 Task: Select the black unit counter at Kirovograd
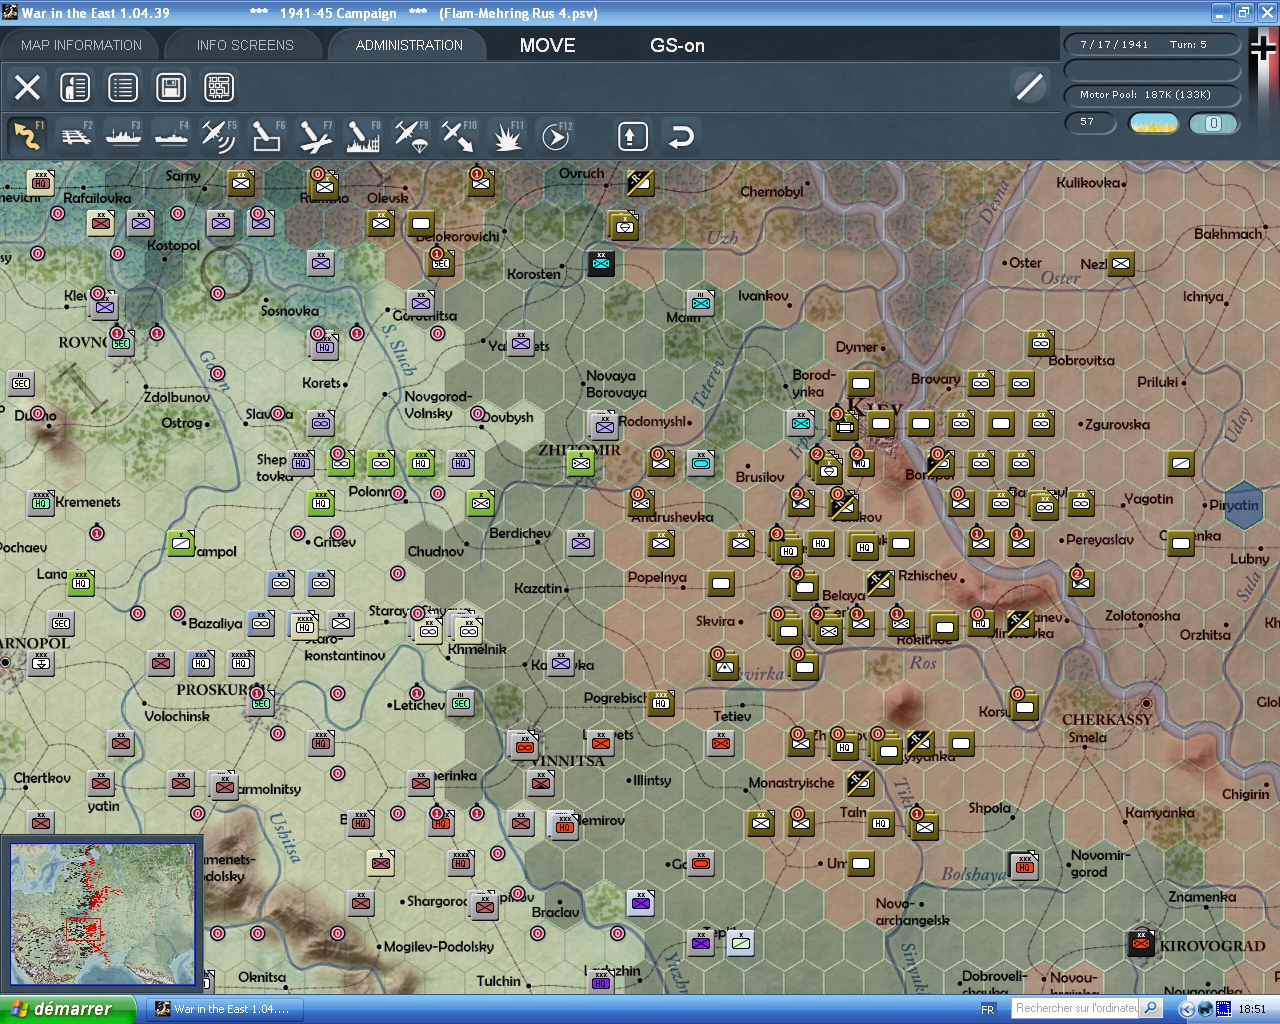1141,943
